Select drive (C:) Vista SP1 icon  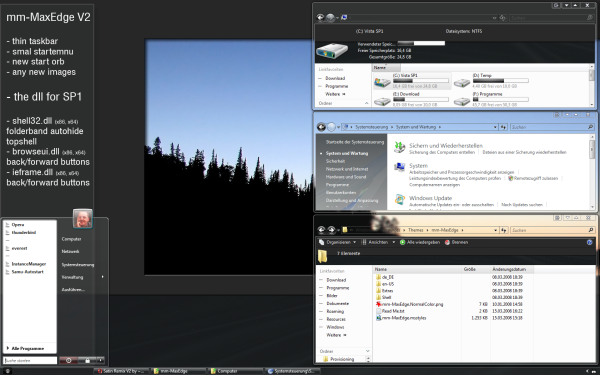(382, 82)
